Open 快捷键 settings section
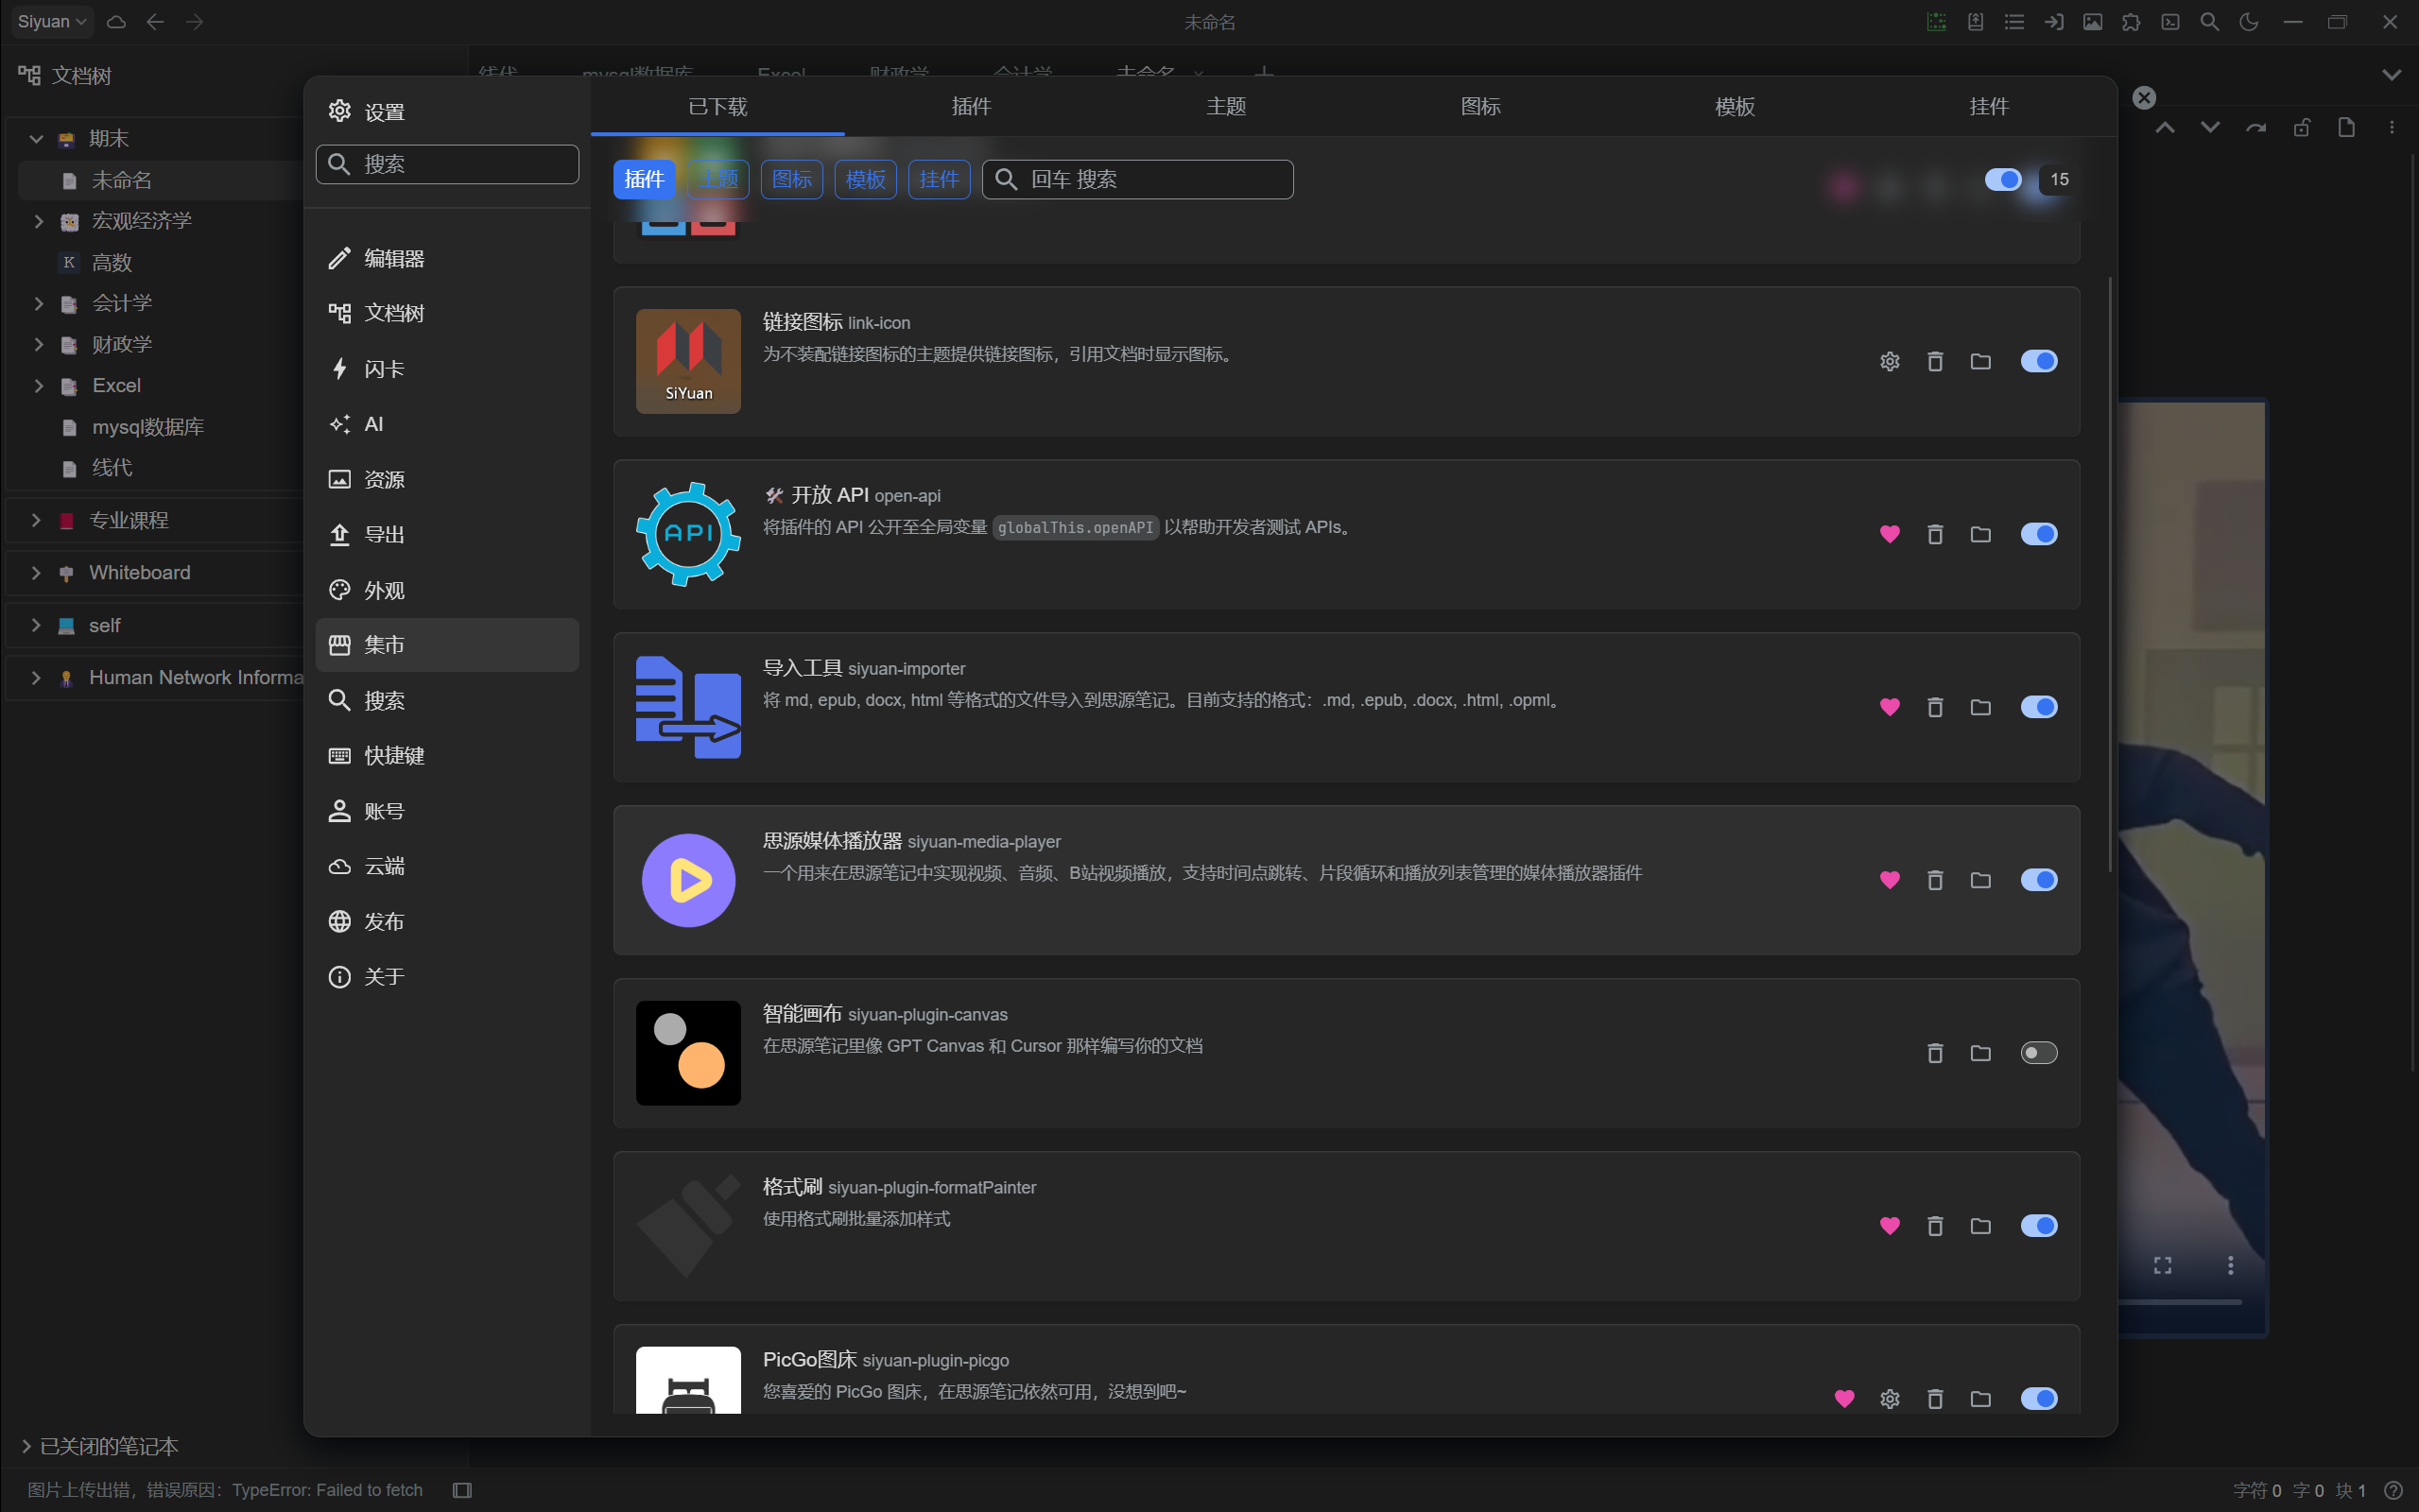 tap(394, 755)
